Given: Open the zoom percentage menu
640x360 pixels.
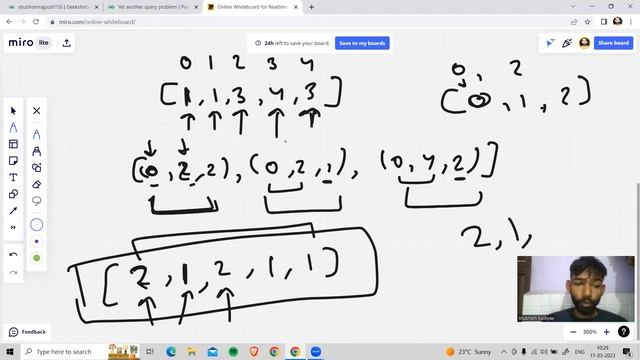Looking at the screenshot, I should (590, 332).
